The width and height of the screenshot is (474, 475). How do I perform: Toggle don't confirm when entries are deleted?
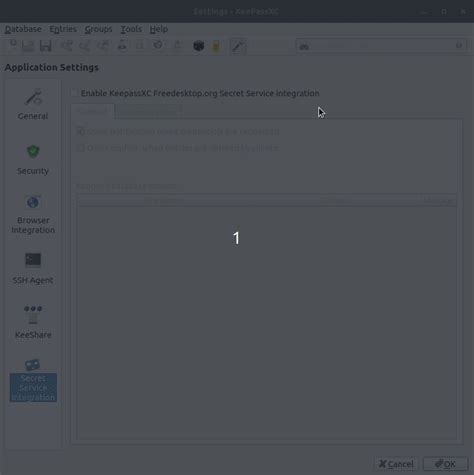point(177,147)
